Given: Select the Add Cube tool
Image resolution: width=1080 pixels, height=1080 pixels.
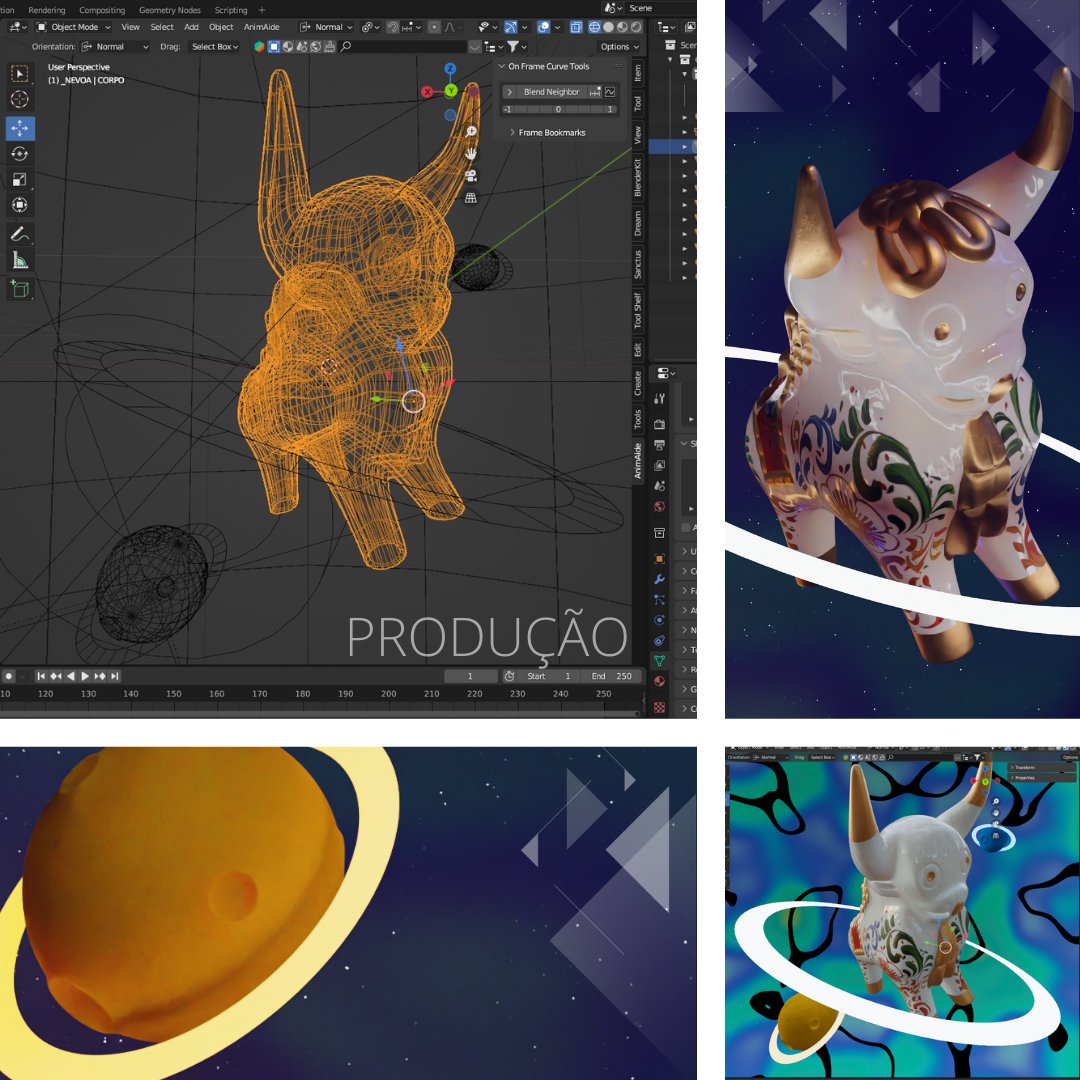Looking at the screenshot, I should point(19,289).
